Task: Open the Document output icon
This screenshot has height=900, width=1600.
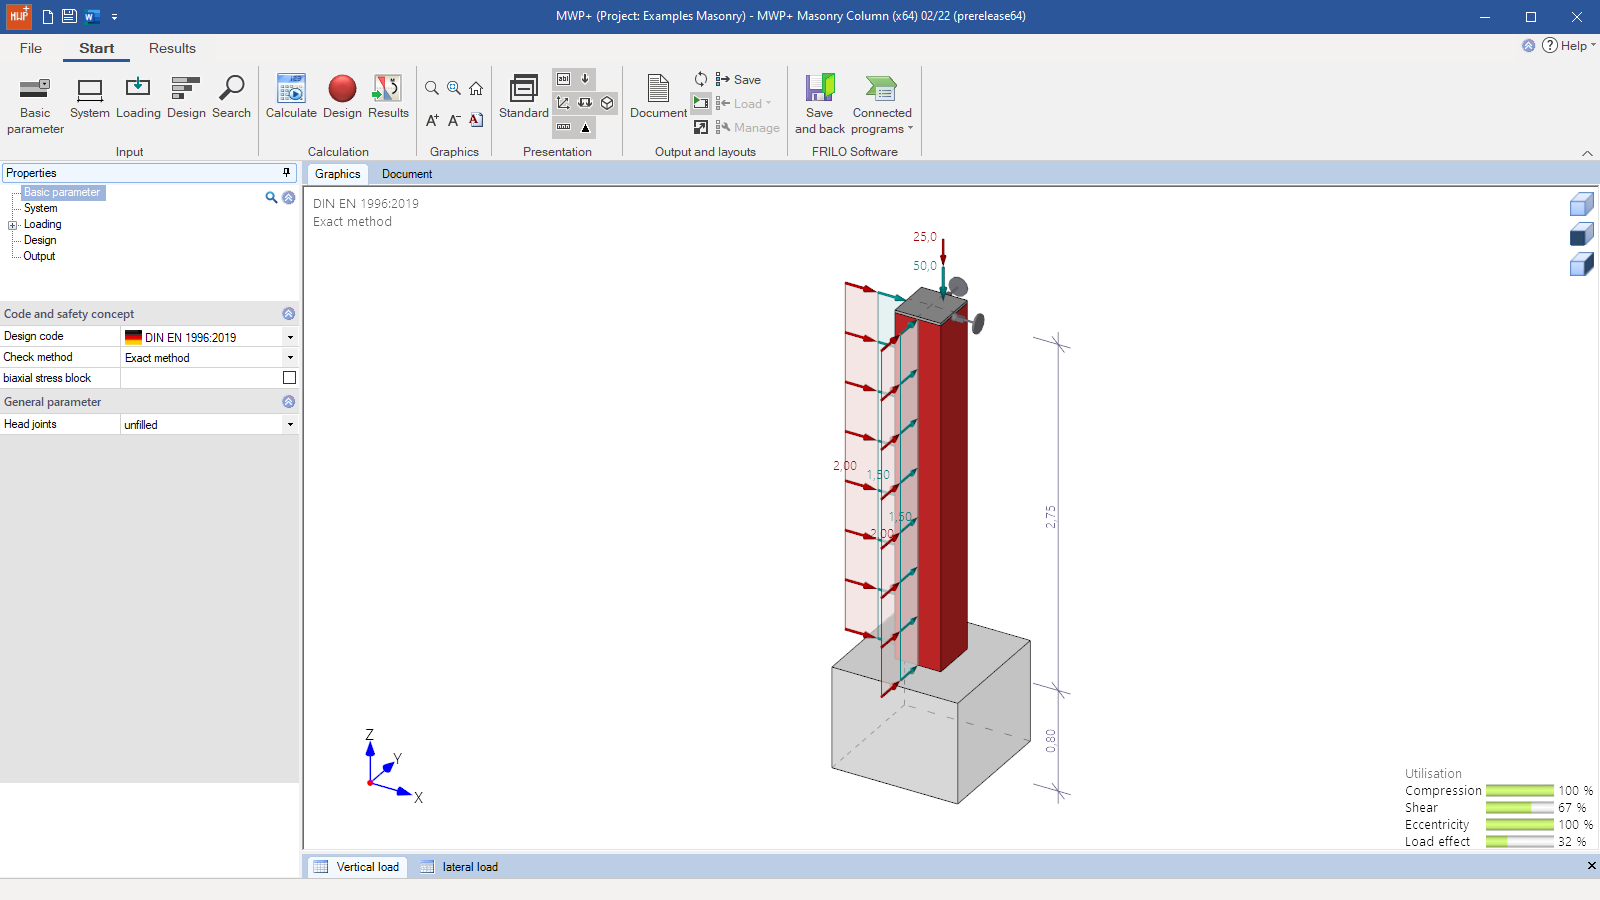Action: coord(658,97)
